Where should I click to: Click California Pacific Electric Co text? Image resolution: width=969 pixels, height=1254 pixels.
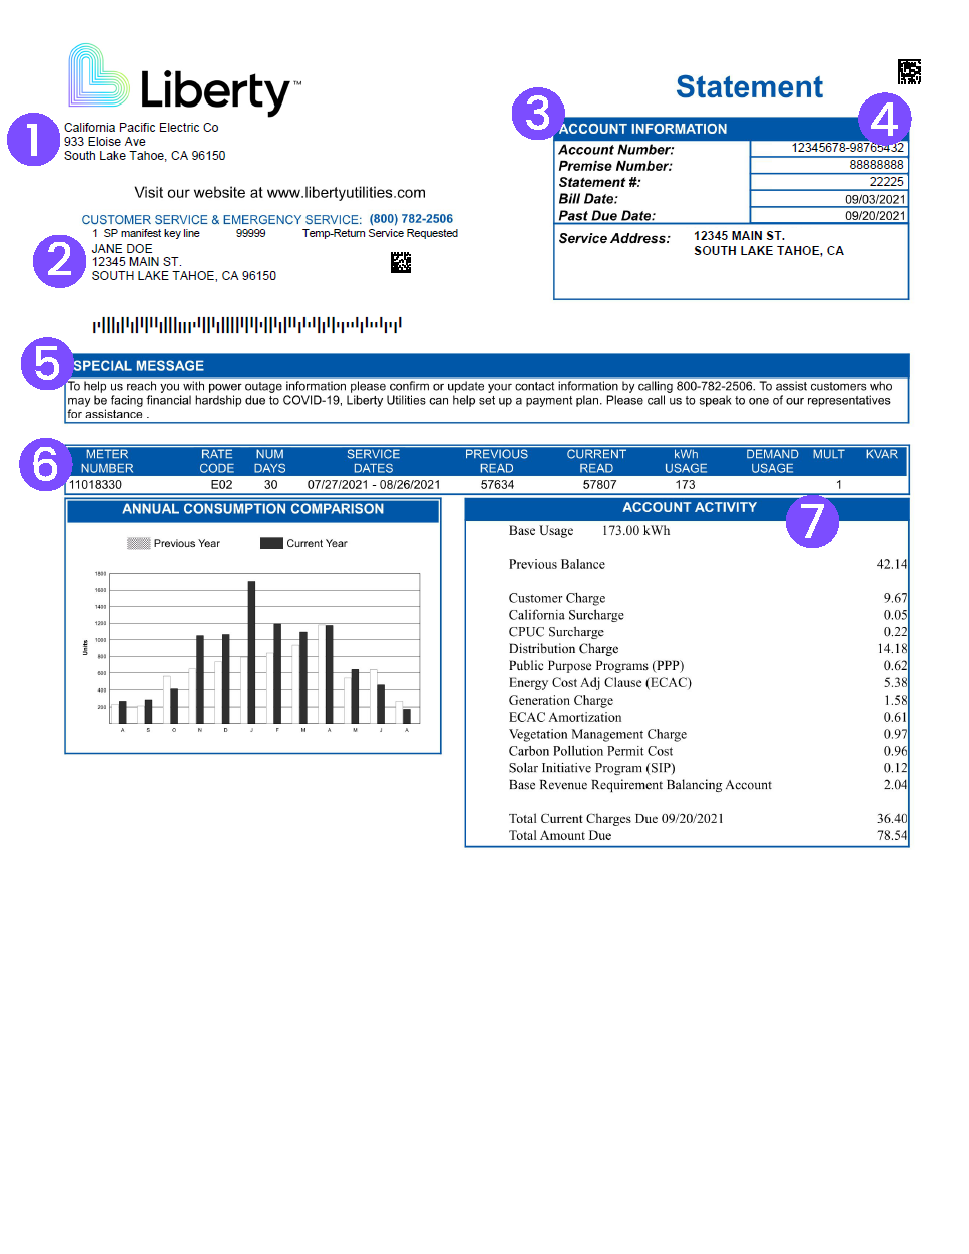[141, 128]
